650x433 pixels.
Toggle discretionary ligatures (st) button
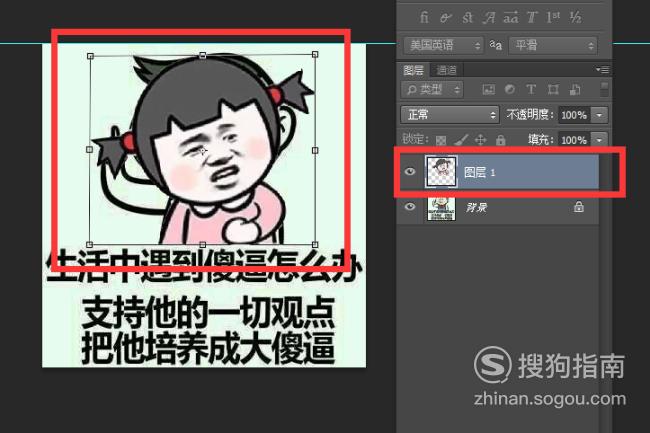tap(468, 17)
